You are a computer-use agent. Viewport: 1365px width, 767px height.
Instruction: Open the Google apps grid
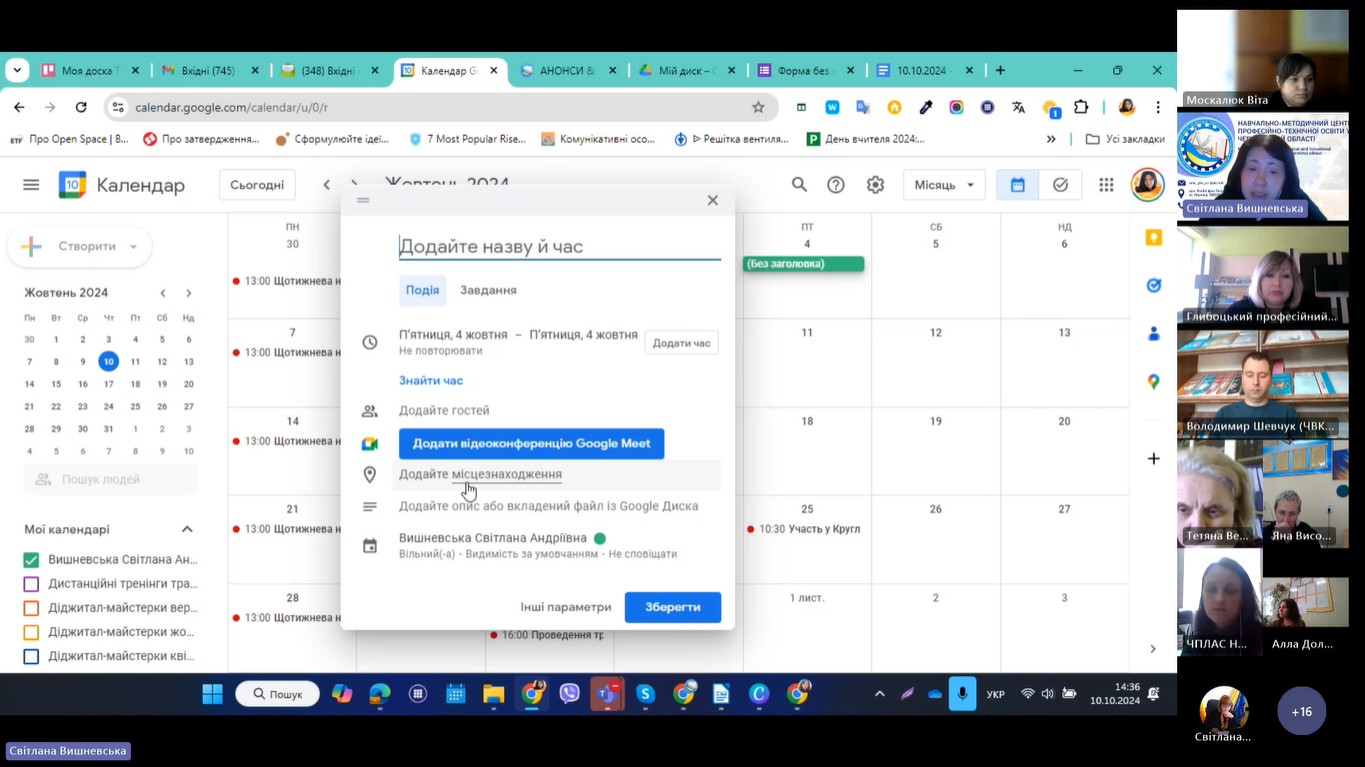1106,185
